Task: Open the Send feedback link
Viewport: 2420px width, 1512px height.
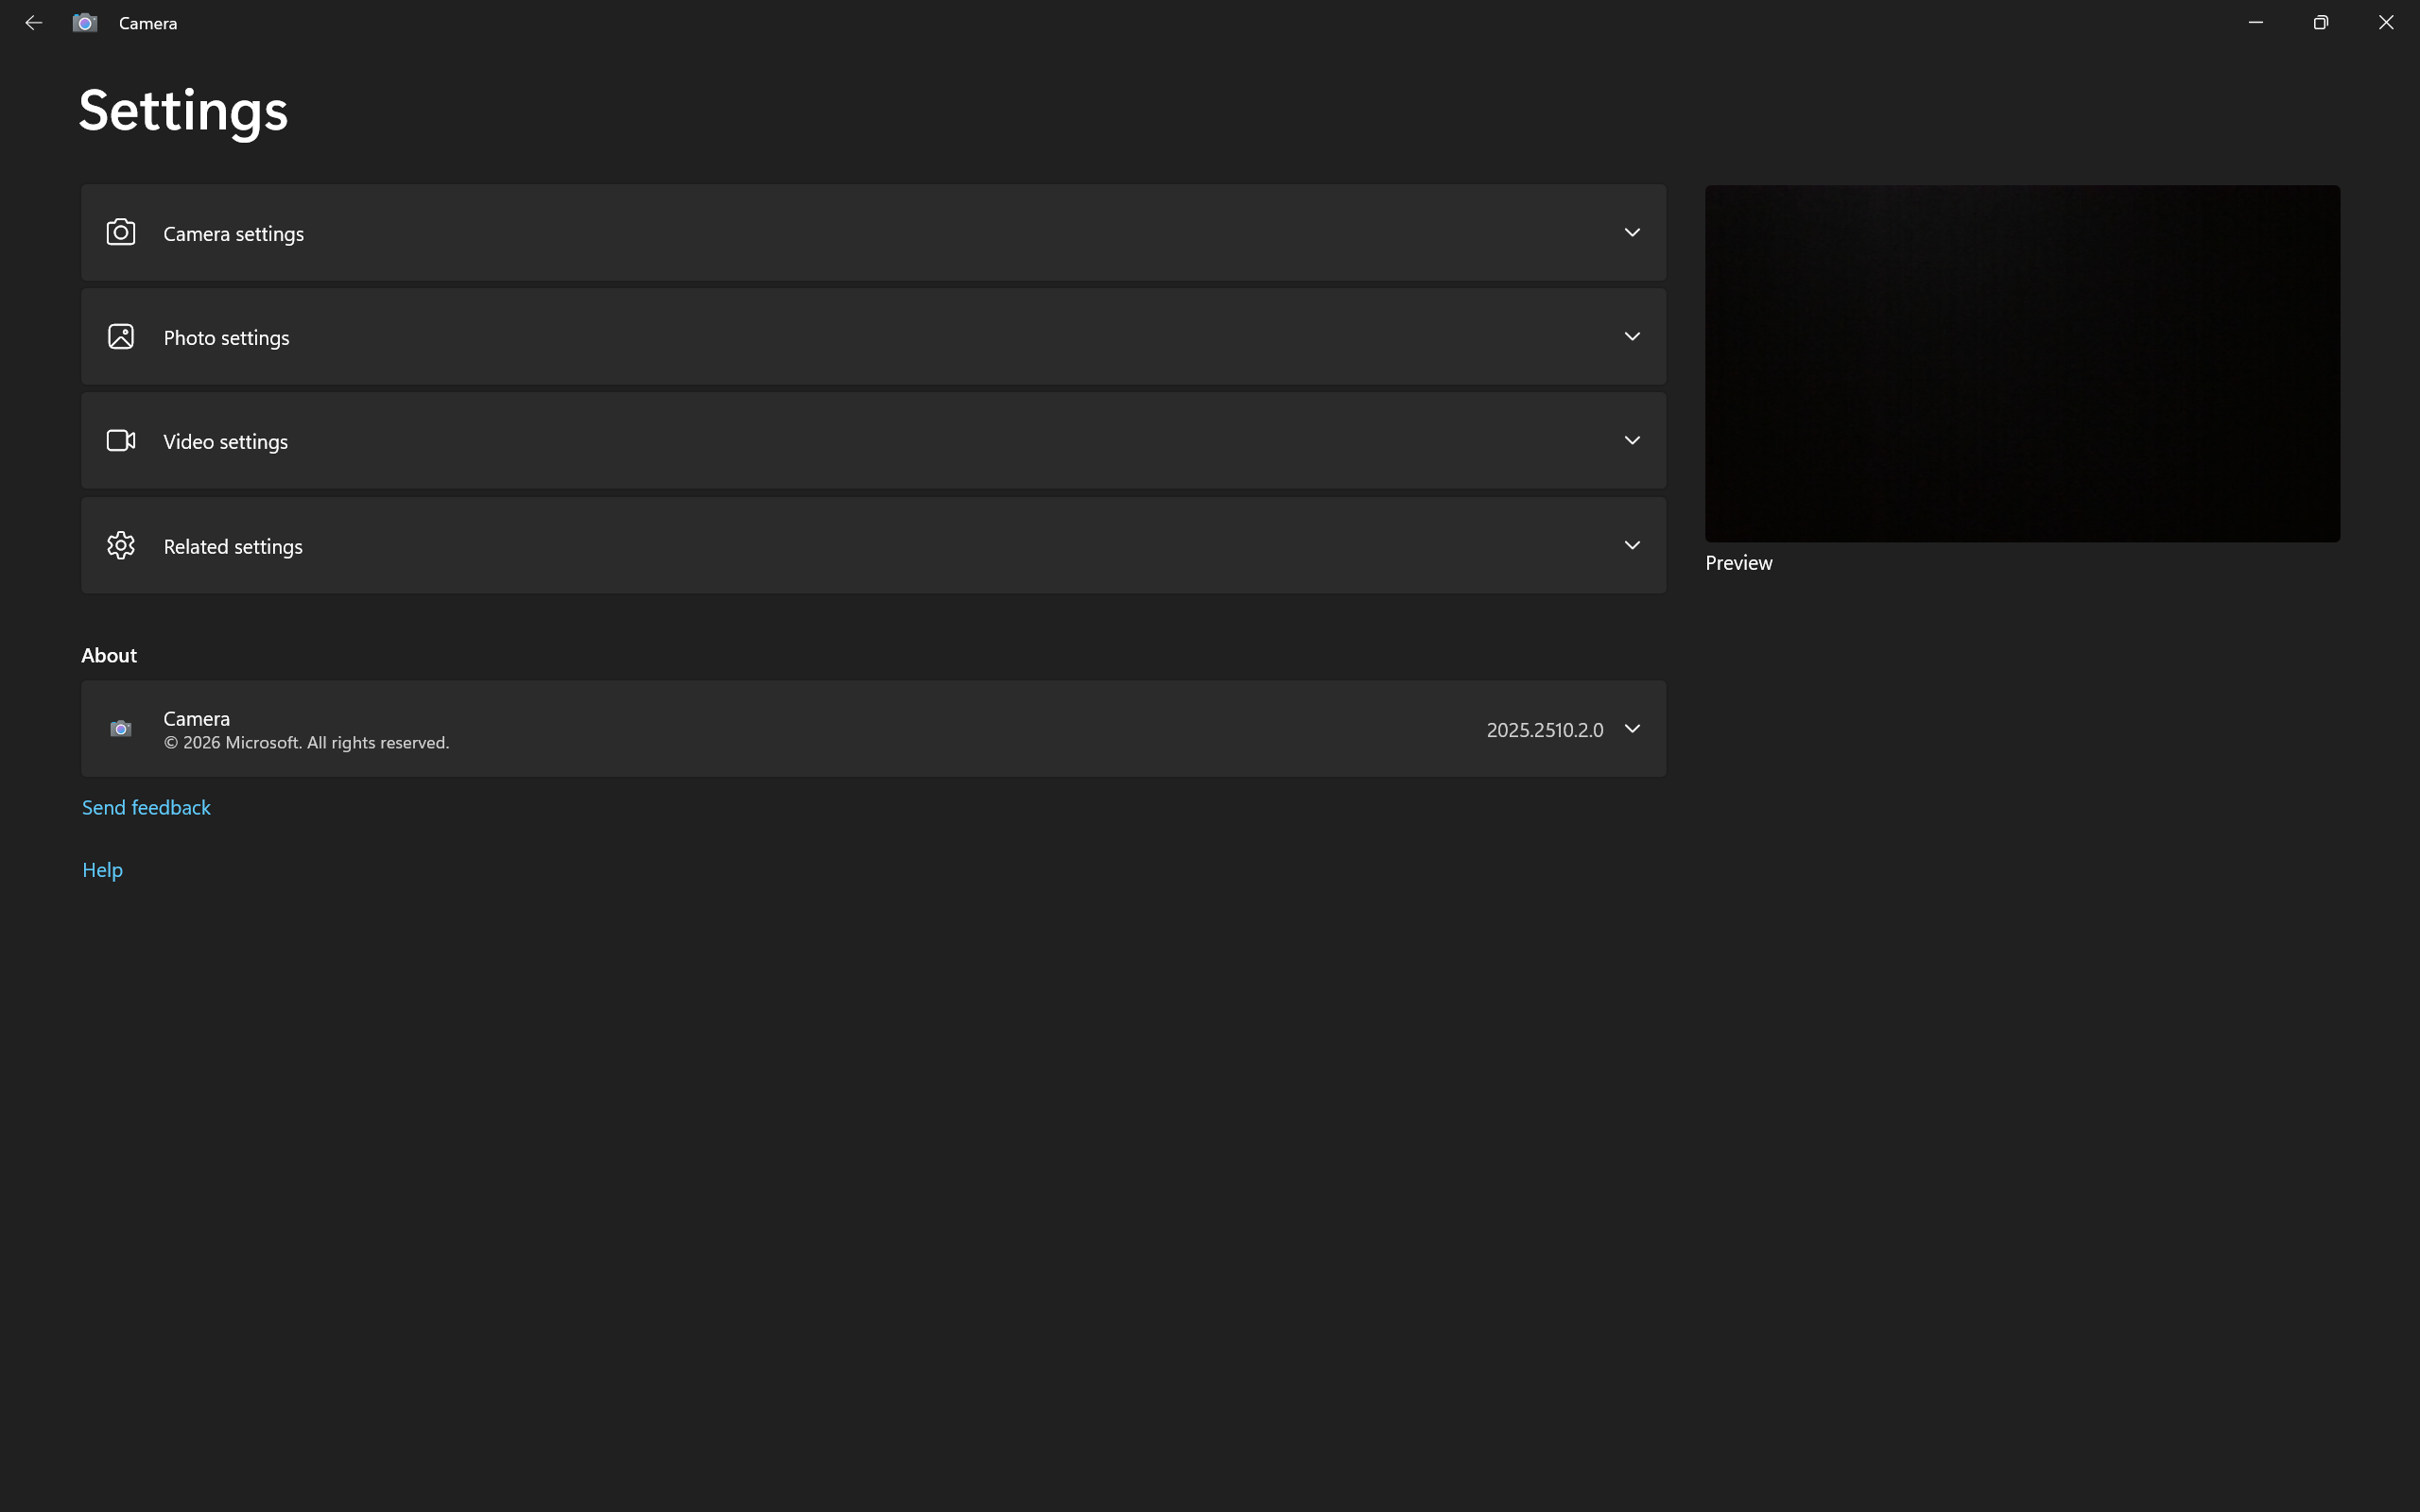Action: 146,807
